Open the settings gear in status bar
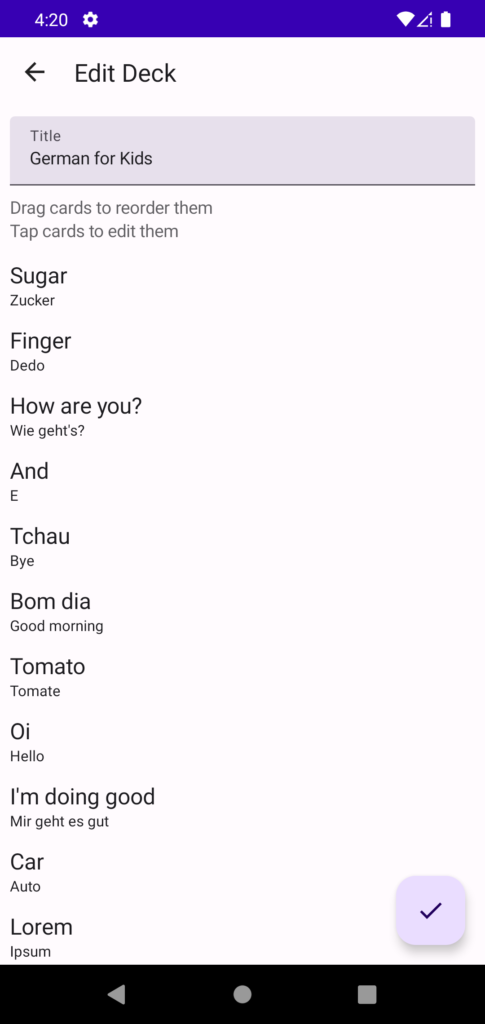This screenshot has width=485, height=1024. (x=90, y=20)
